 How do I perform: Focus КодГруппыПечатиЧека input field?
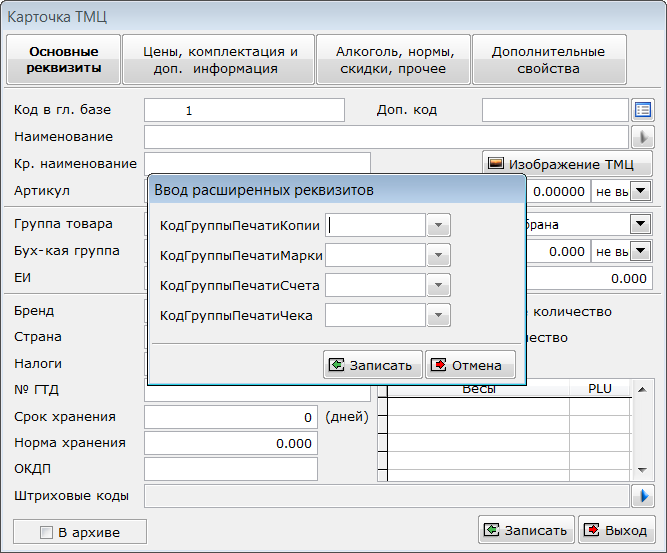point(375,315)
